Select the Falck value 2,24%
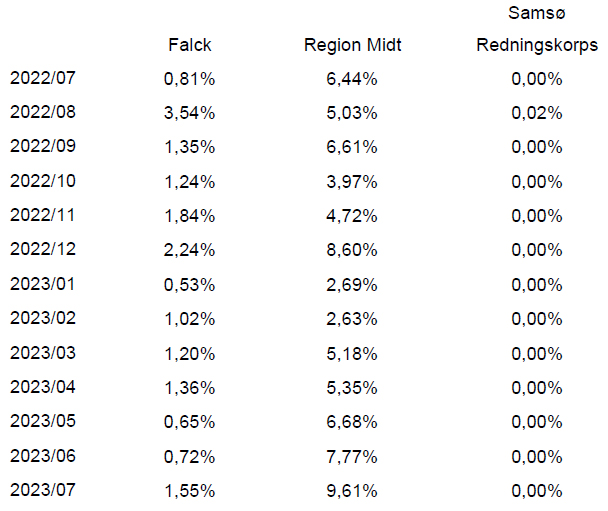 click(189, 250)
